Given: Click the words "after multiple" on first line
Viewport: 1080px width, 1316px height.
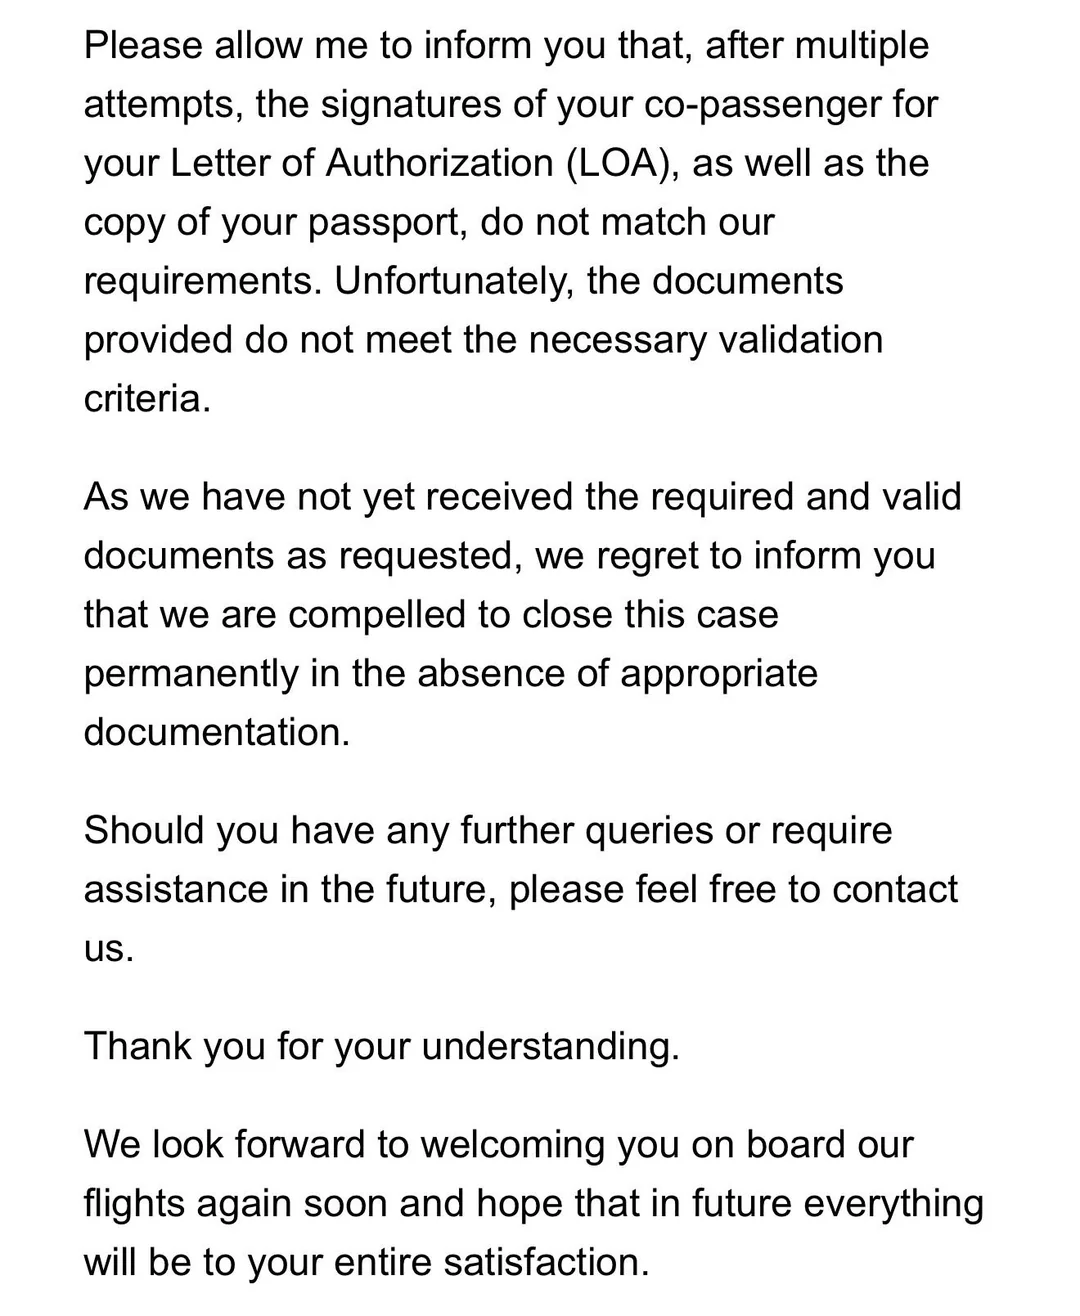Looking at the screenshot, I should [817, 45].
